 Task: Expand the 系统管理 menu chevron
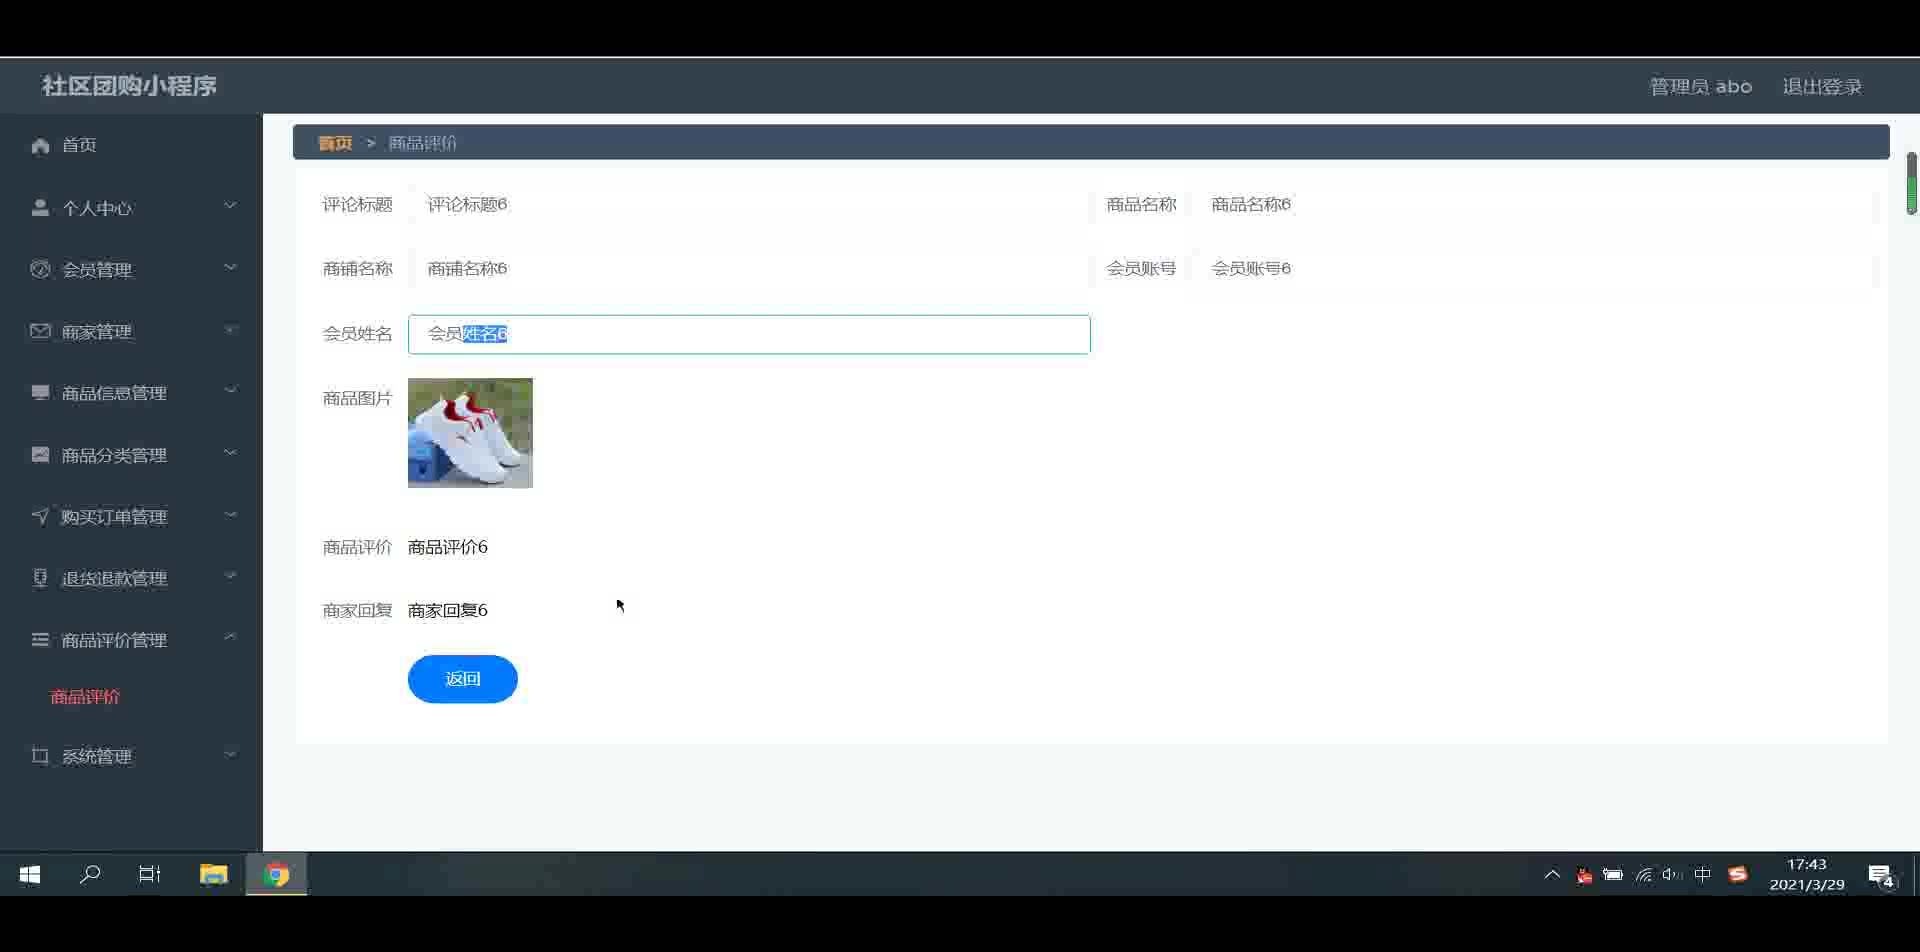[x=230, y=754]
